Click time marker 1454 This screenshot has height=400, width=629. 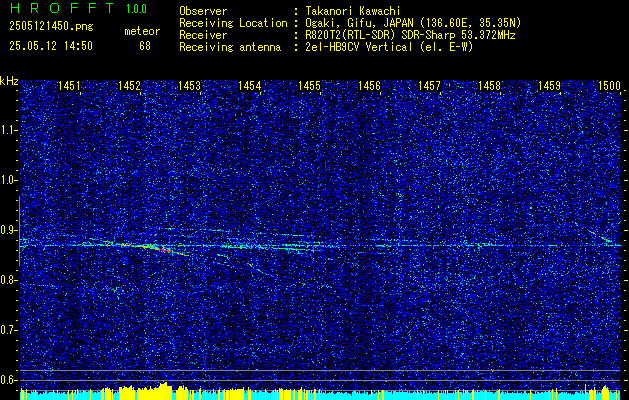pyautogui.click(x=250, y=85)
